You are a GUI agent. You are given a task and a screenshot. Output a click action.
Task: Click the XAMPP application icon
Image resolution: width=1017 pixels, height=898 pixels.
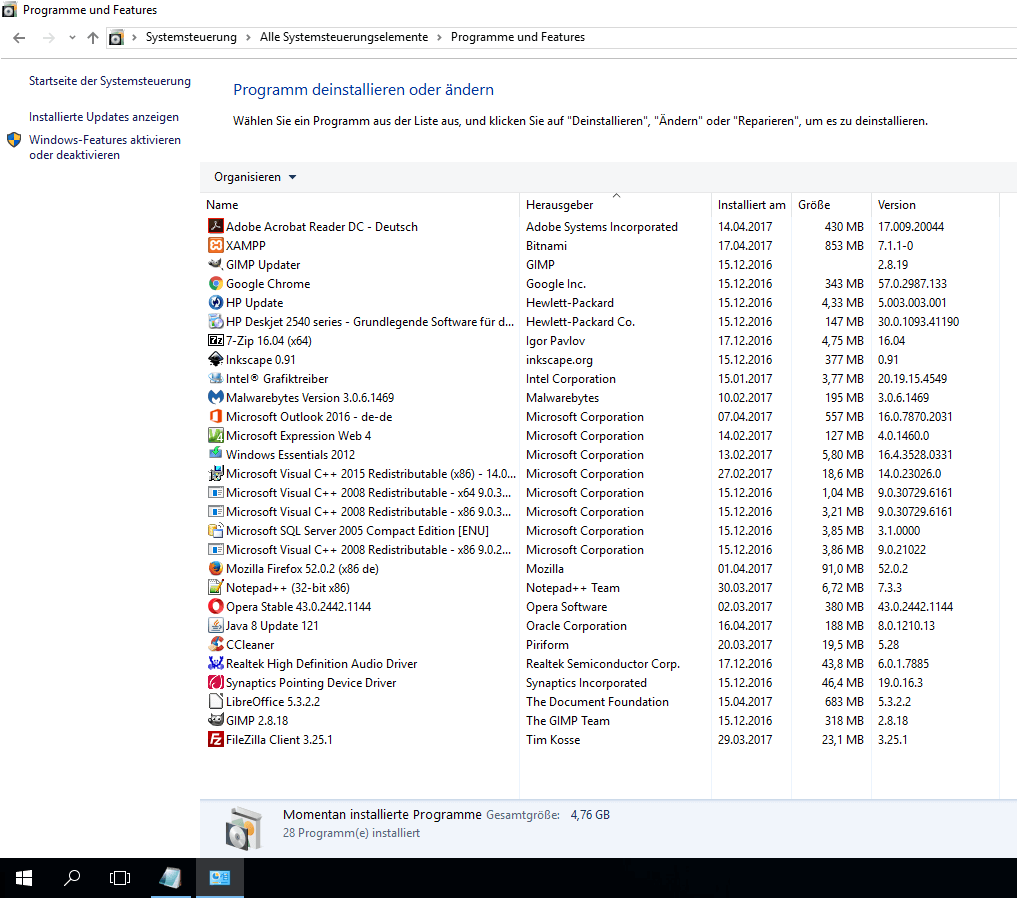215,245
